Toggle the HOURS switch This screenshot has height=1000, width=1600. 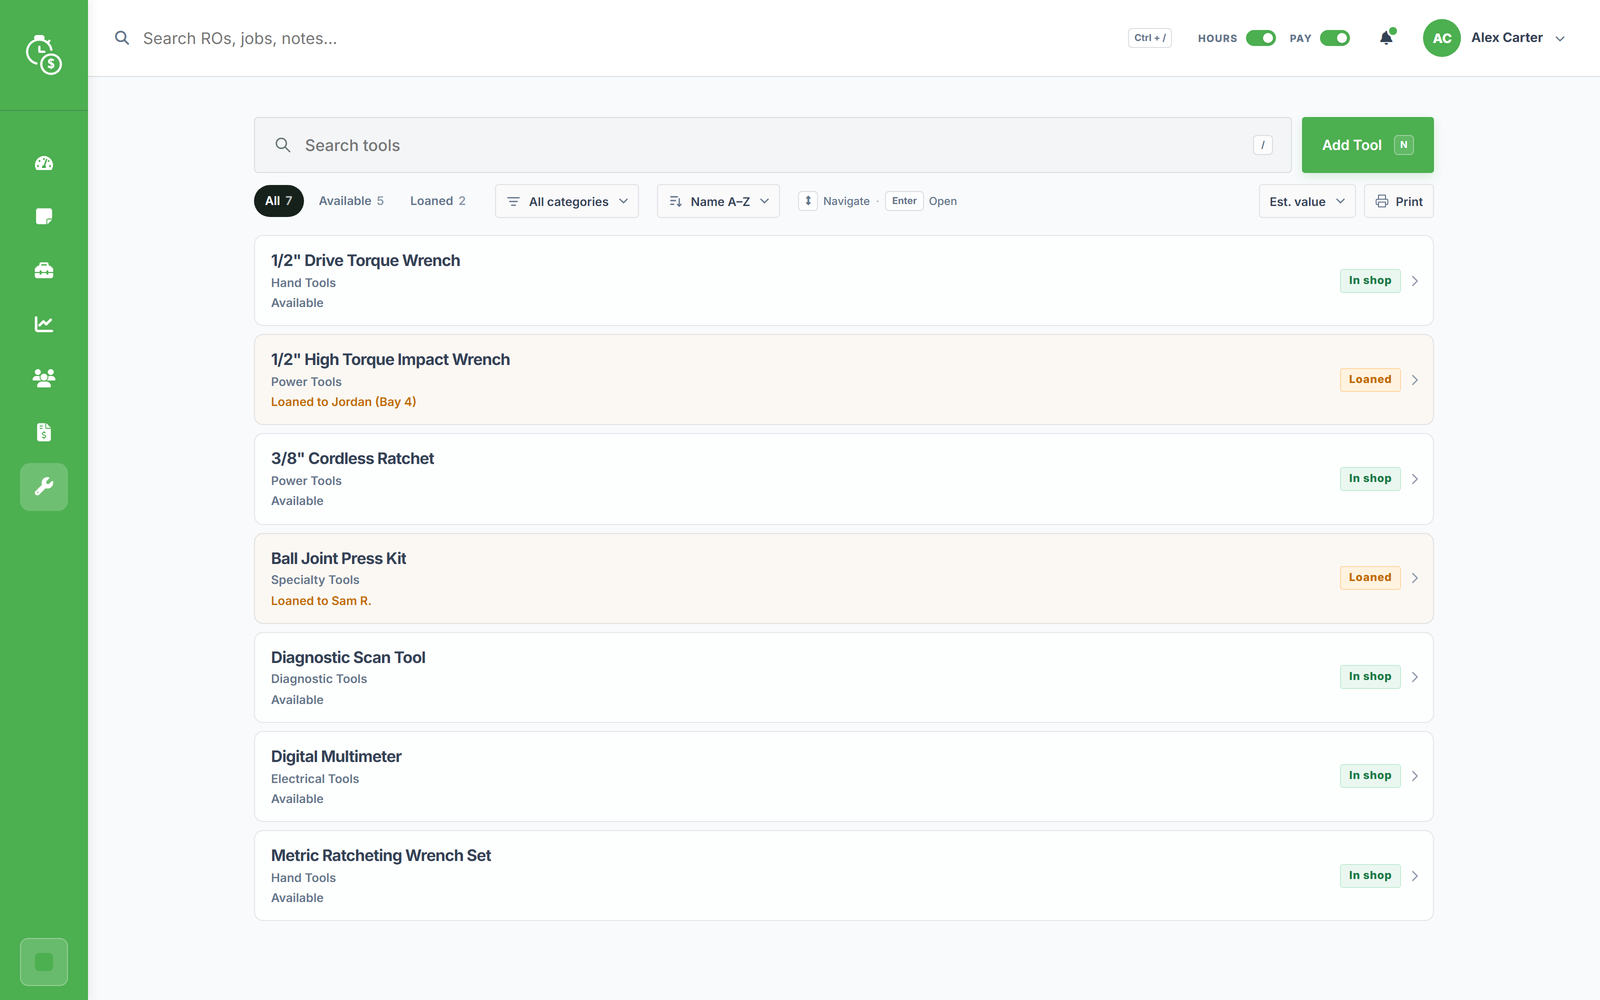(1261, 38)
